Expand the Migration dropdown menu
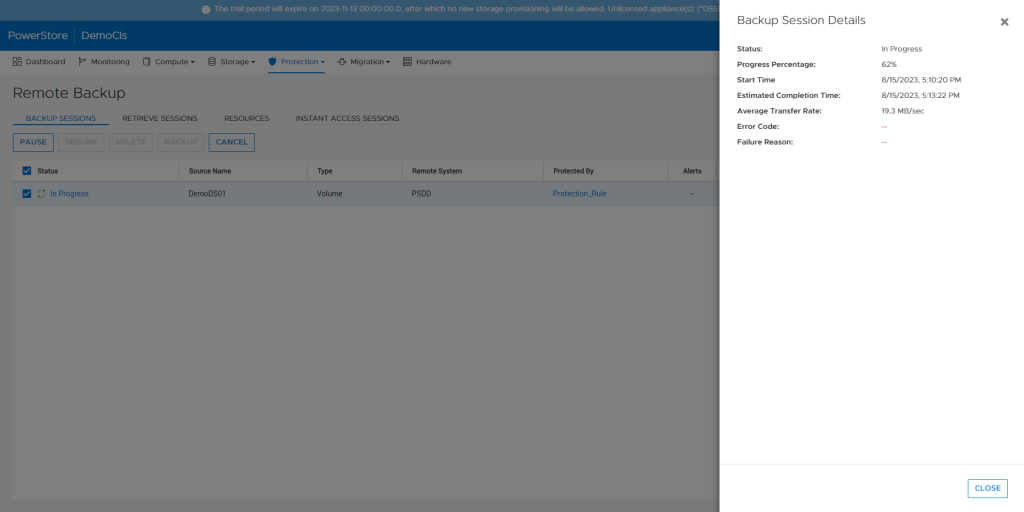Image resolution: width=1024 pixels, height=512 pixels. (388, 62)
